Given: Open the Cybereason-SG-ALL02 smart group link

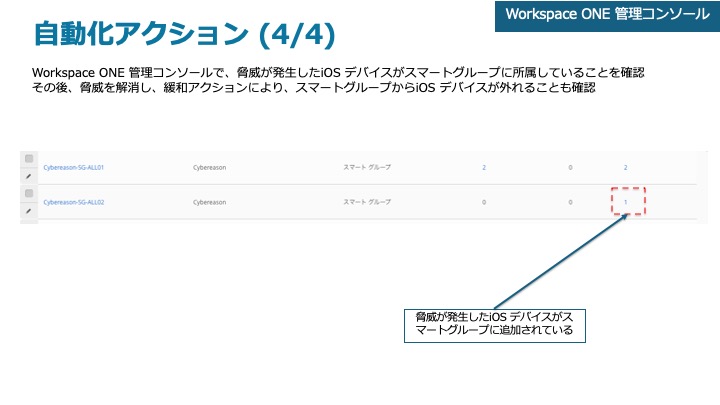Looking at the screenshot, I should coord(73,202).
